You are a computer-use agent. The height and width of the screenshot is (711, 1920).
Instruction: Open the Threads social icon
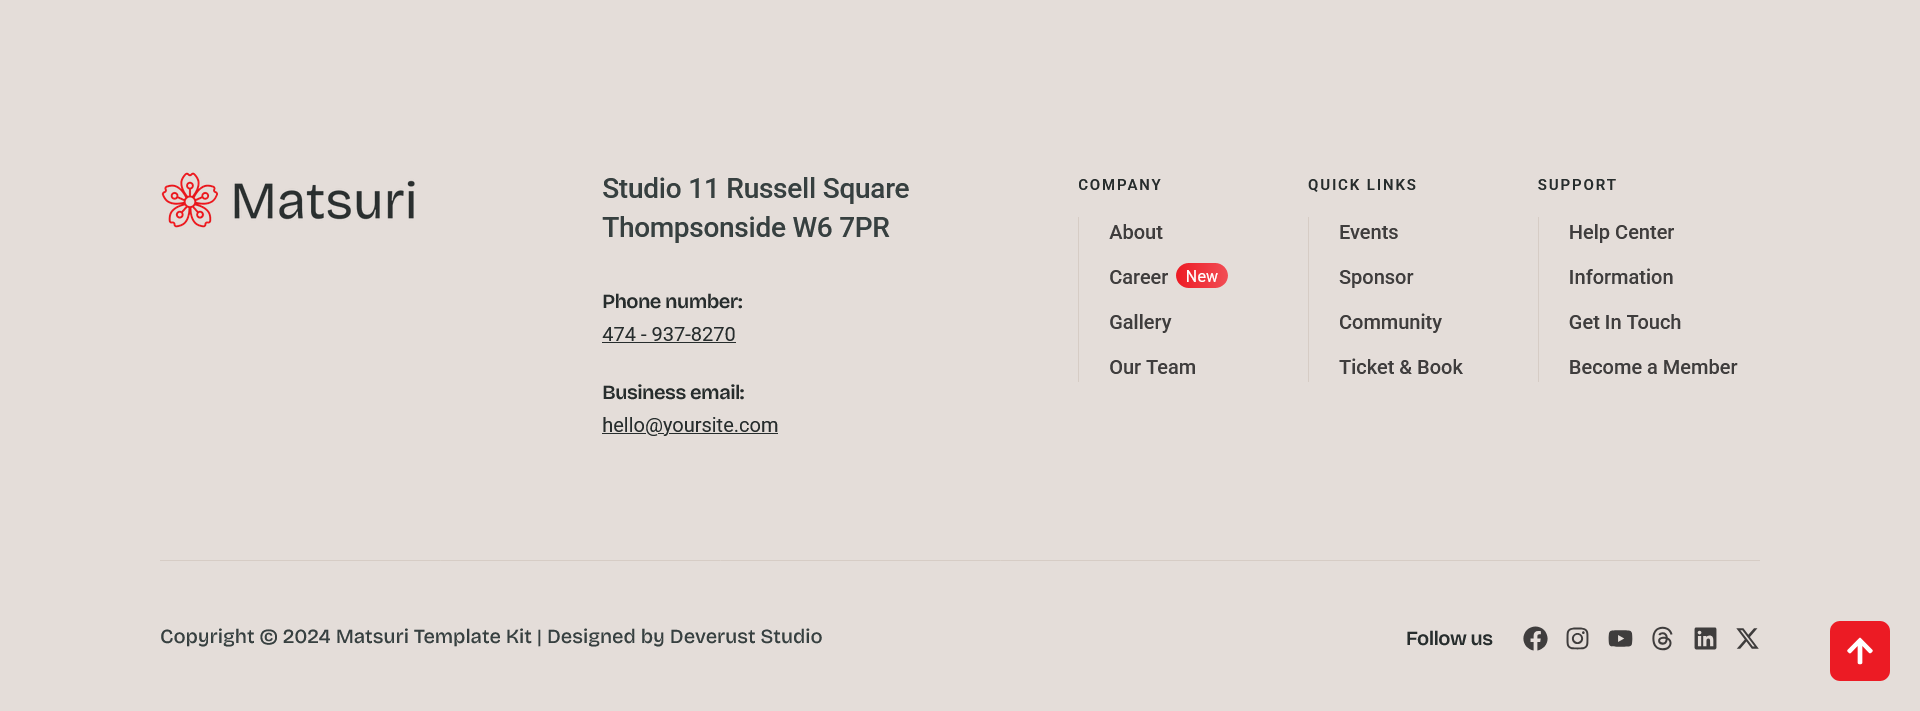pyautogui.click(x=1662, y=639)
